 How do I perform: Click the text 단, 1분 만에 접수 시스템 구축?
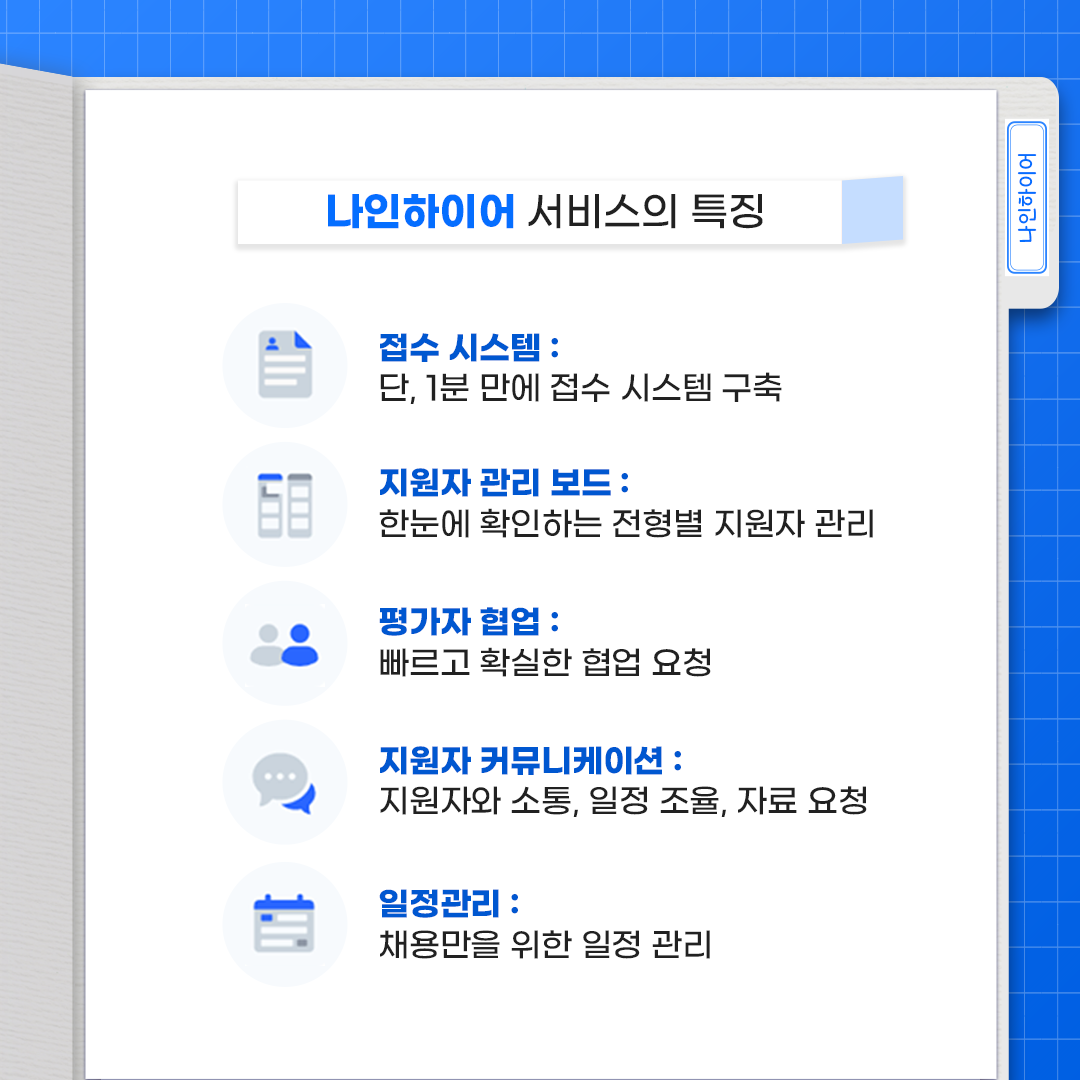coord(580,388)
